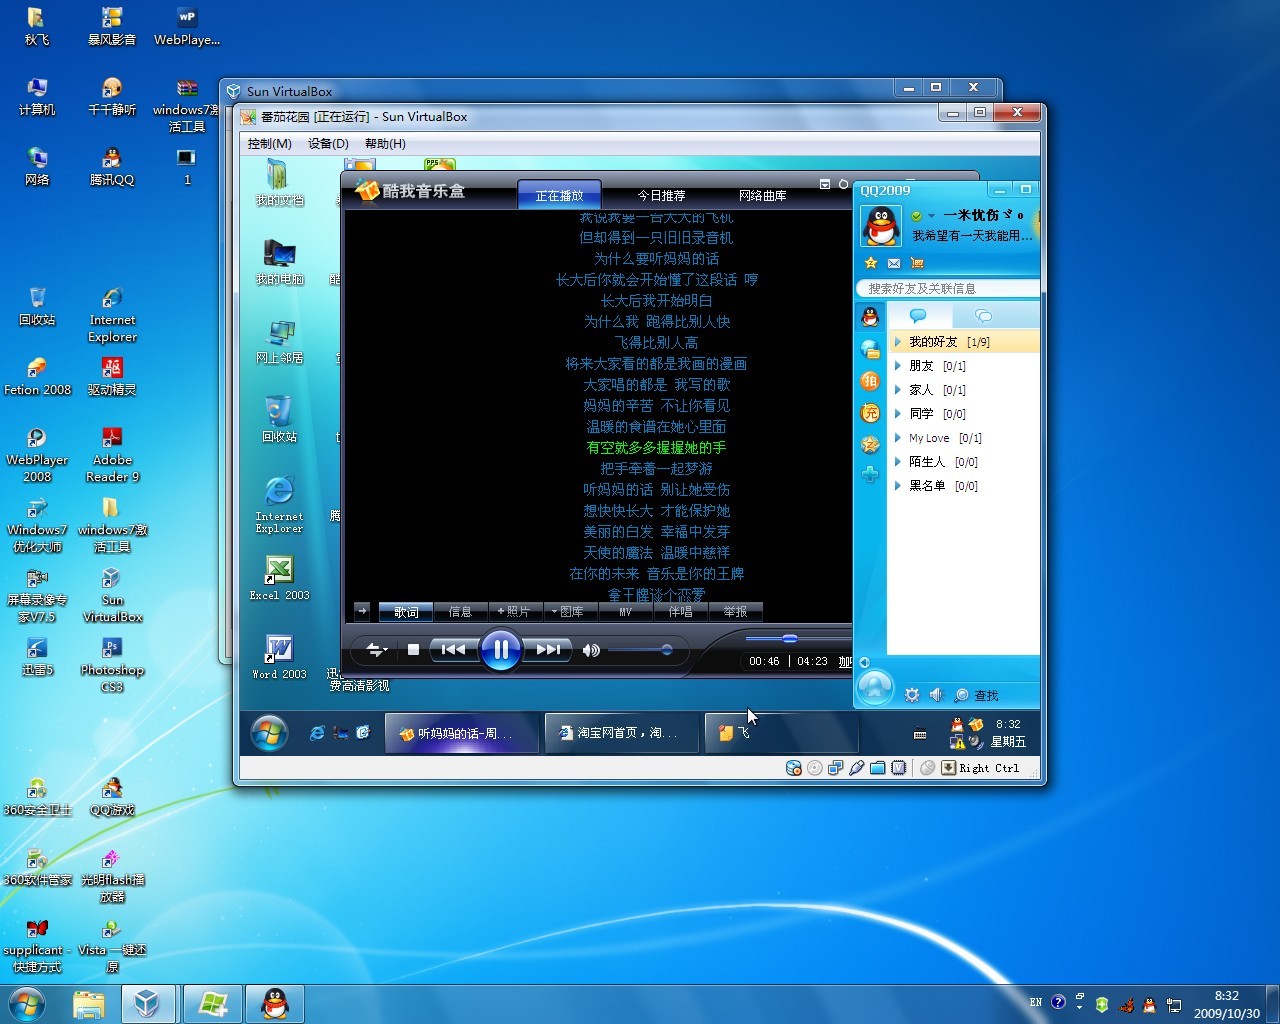1280x1024 pixels.
Task: Click the song progress seek slider
Action: 798,638
